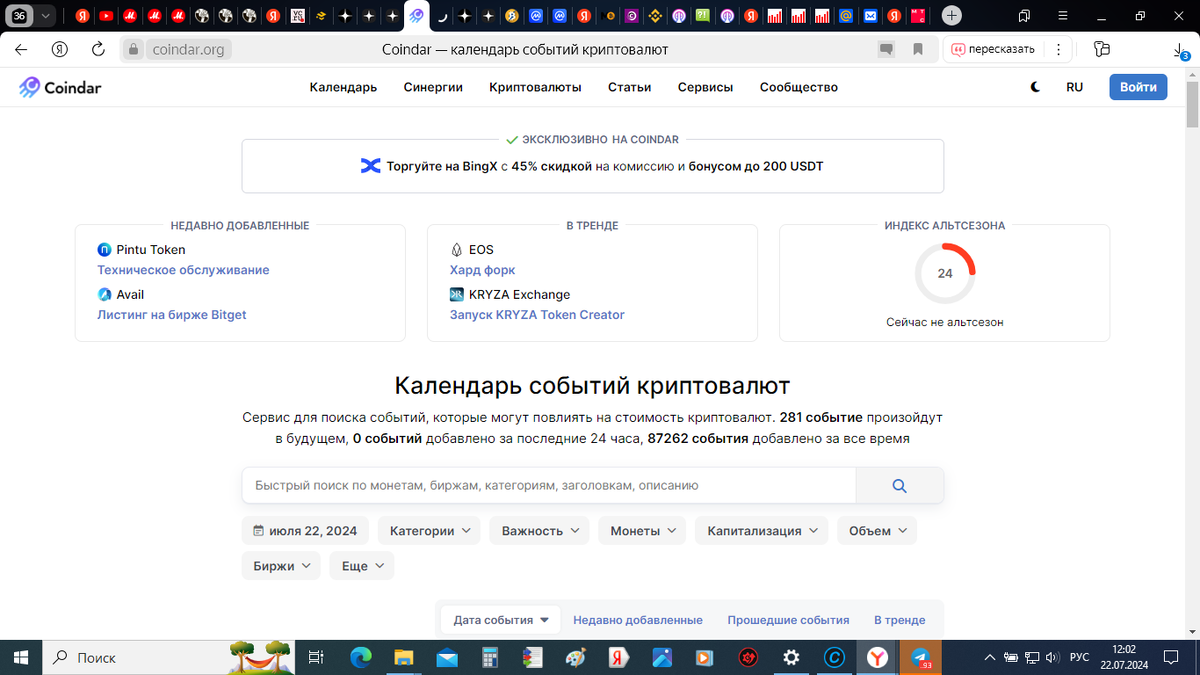The height and width of the screenshot is (675, 1200).
Task: Click the EOS coin icon
Action: [457, 250]
